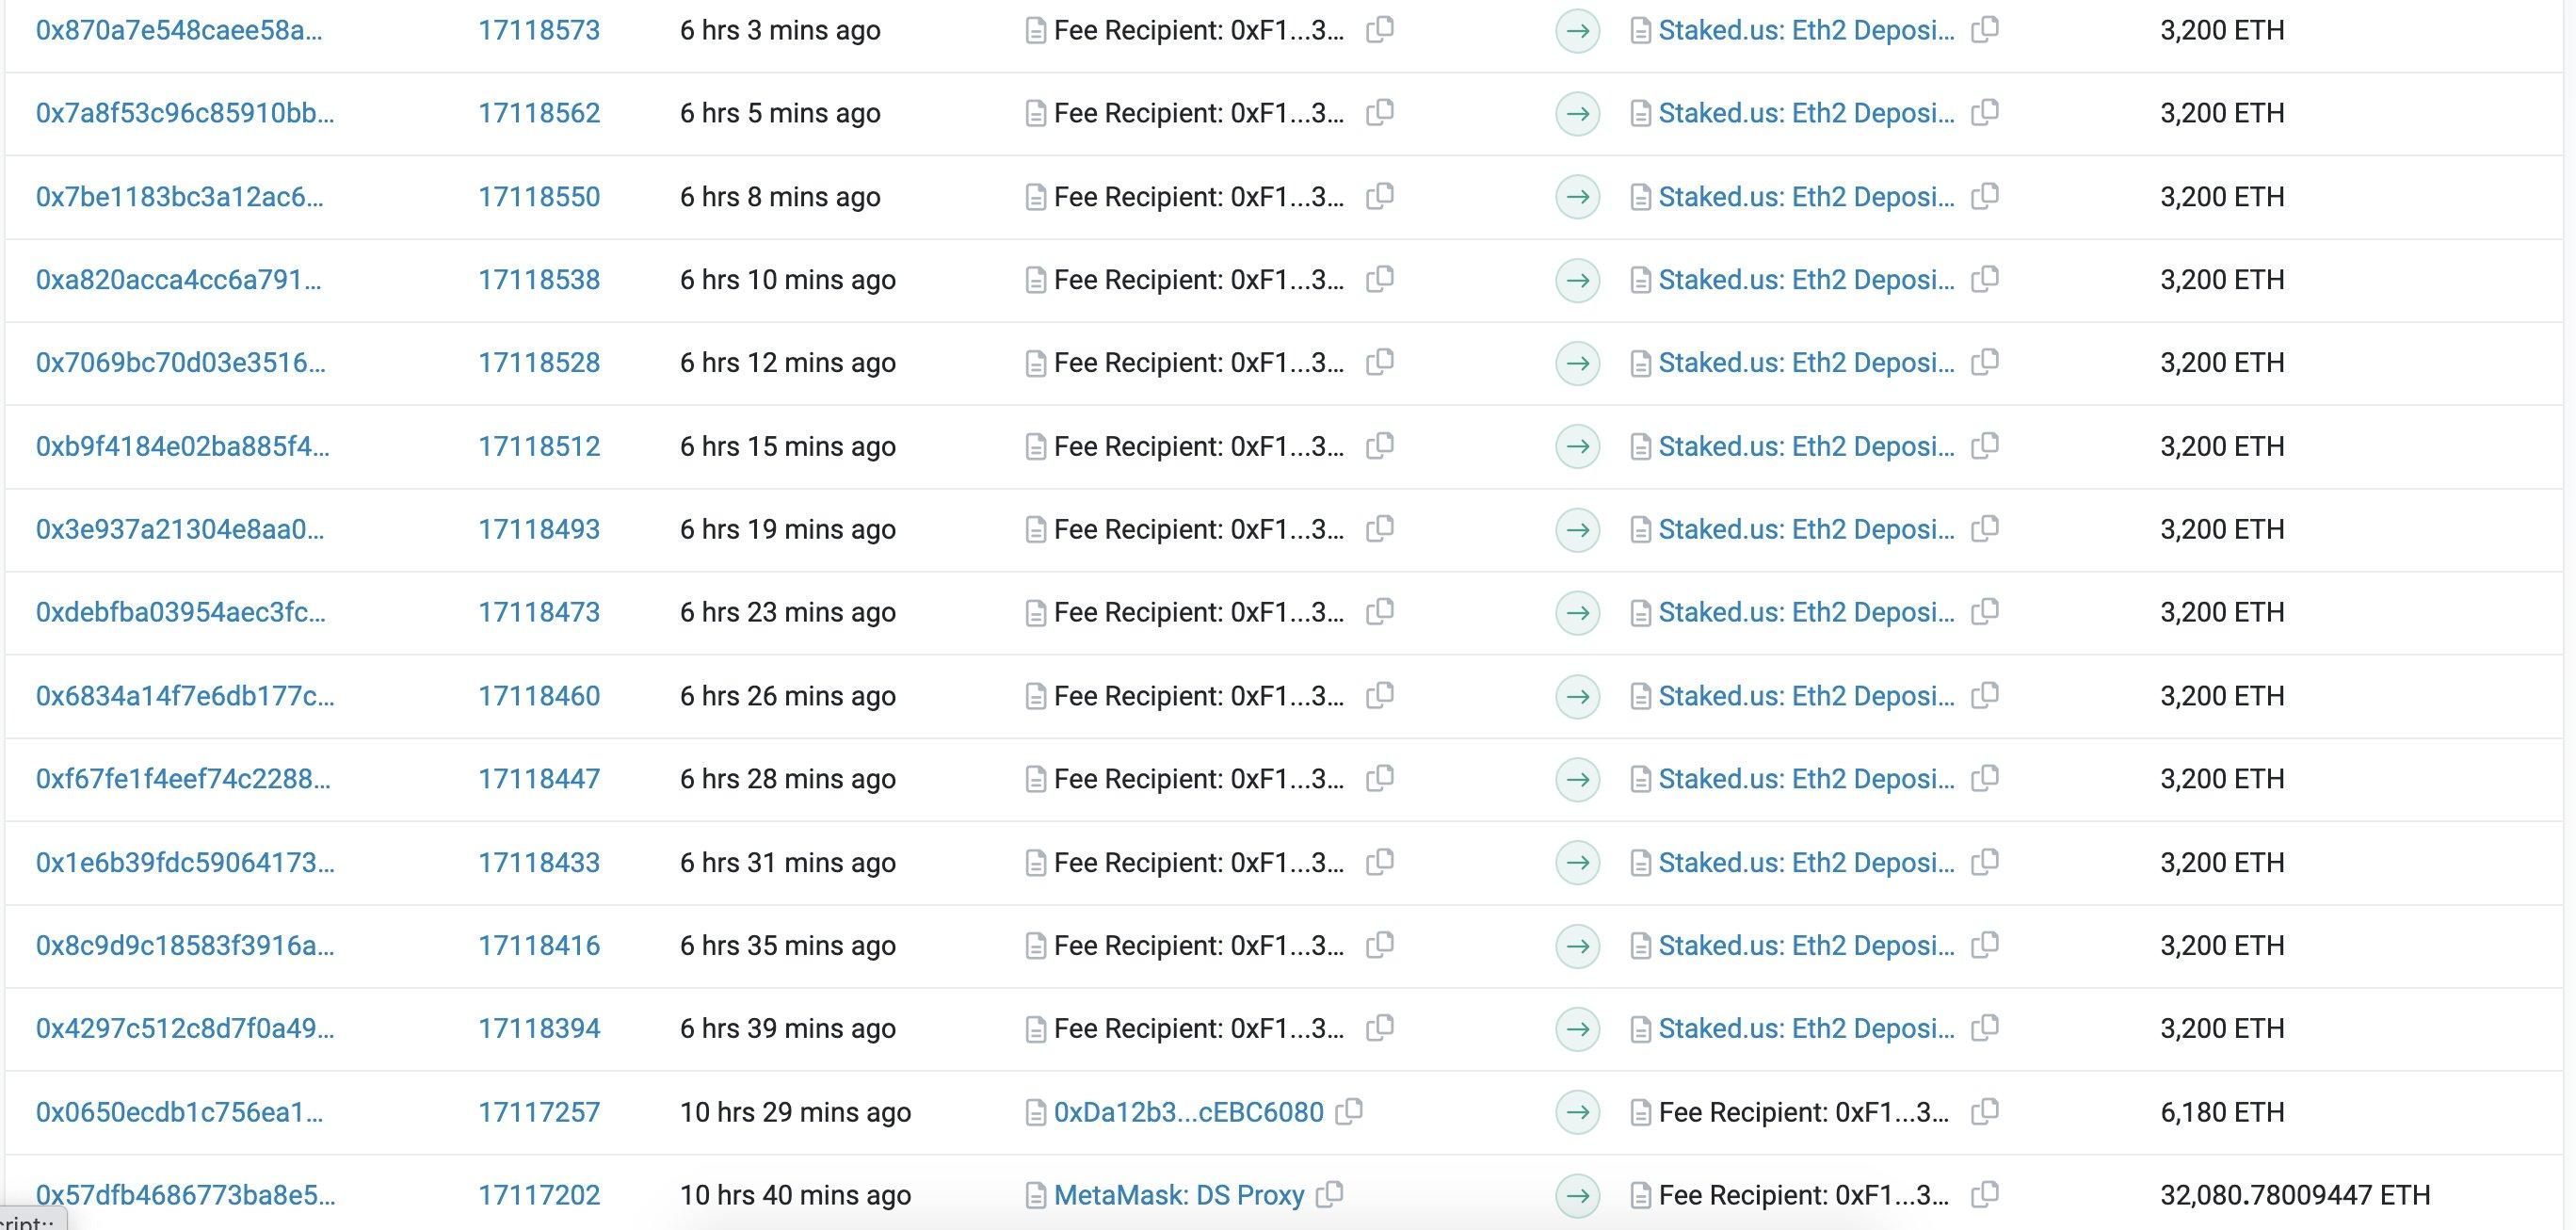
Task: Open block 17118550
Action: pos(538,197)
